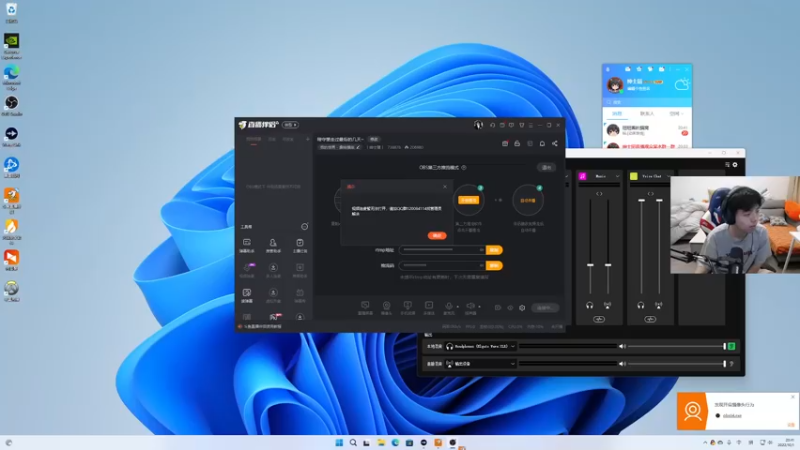This screenshot has height=450, width=800.
Task: Expand microphone options arrow in toolbar
Action: 457,307
